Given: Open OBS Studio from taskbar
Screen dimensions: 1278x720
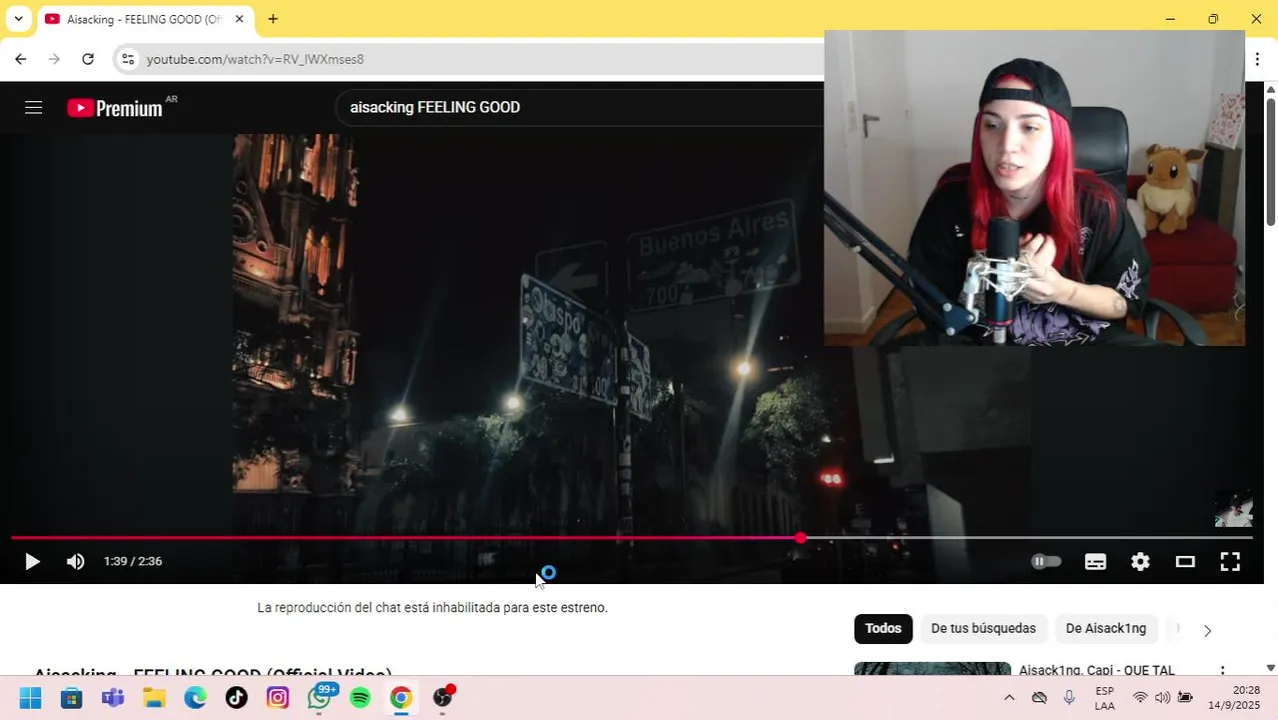Looking at the screenshot, I should [443, 698].
